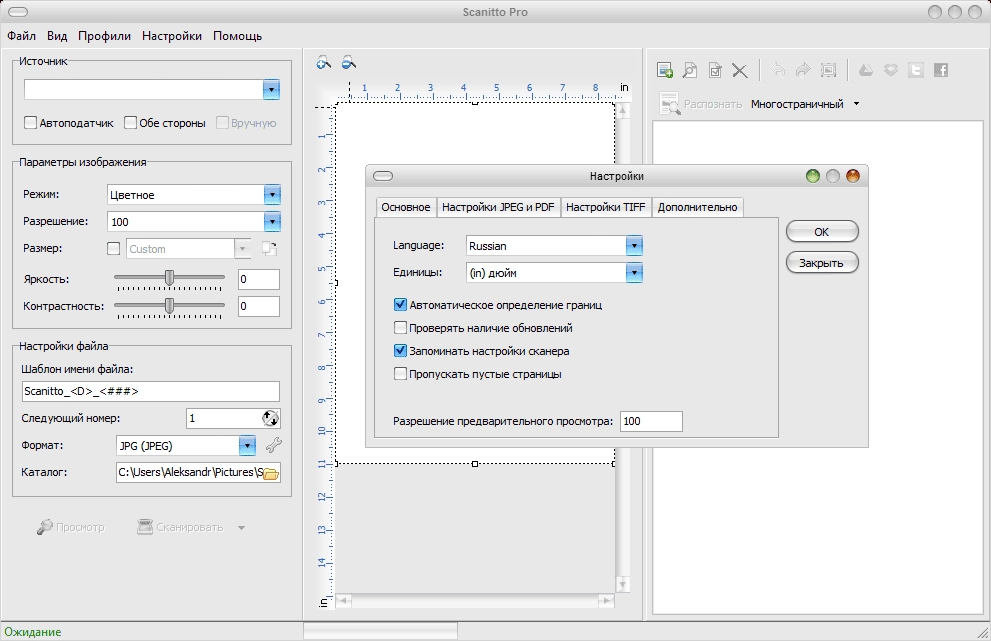Check Проверять наличие обновлений
This screenshot has width=991, height=641.
[400, 327]
